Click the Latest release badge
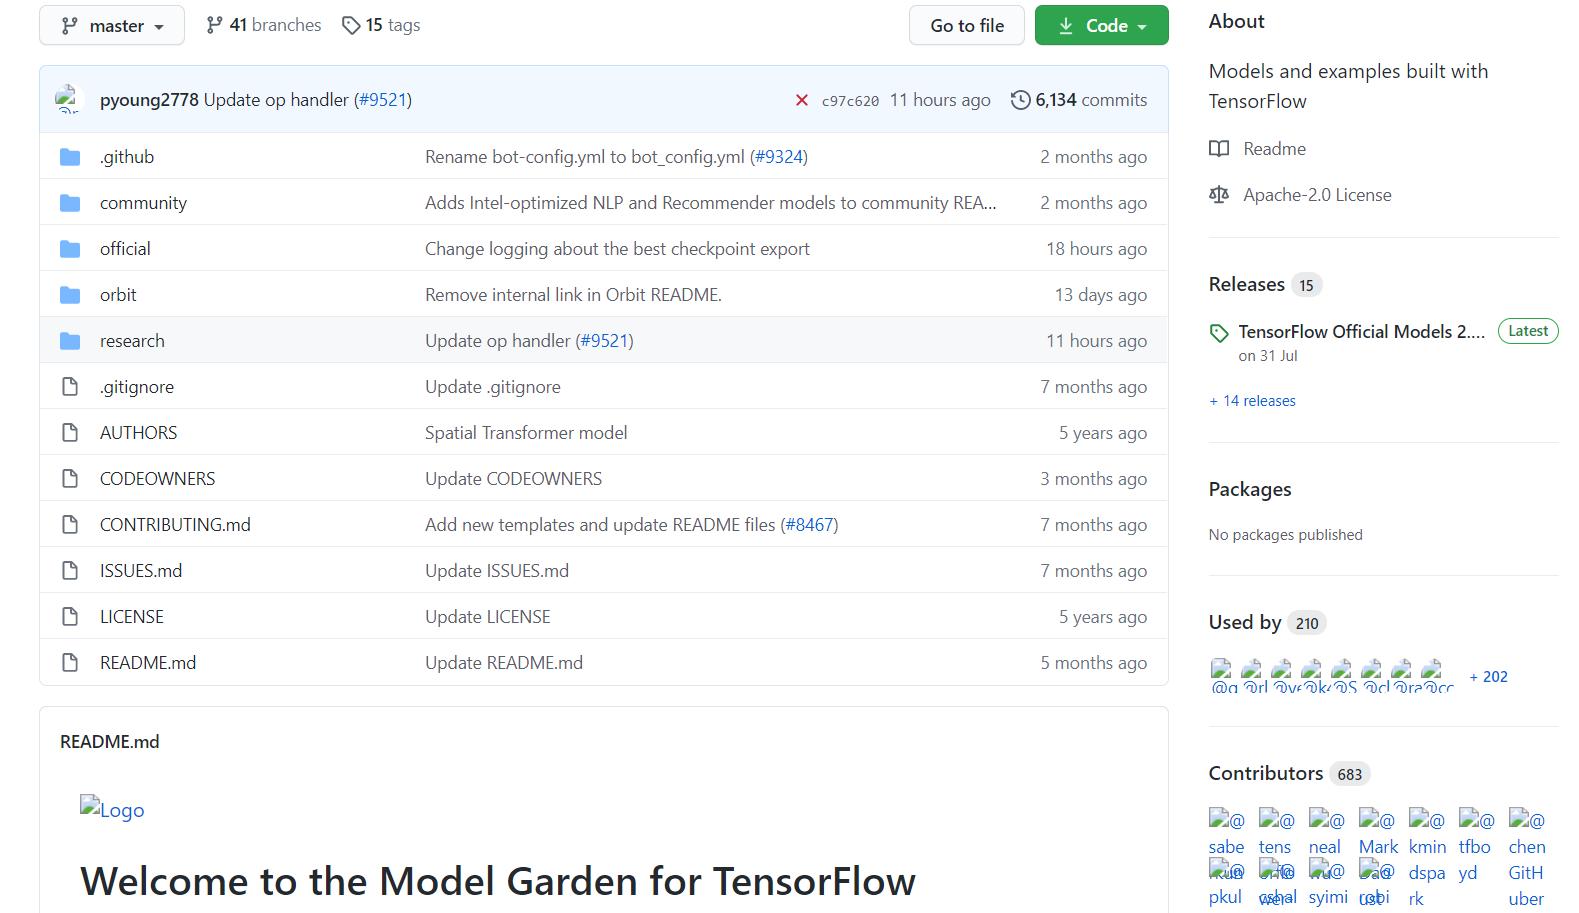 click(x=1527, y=331)
